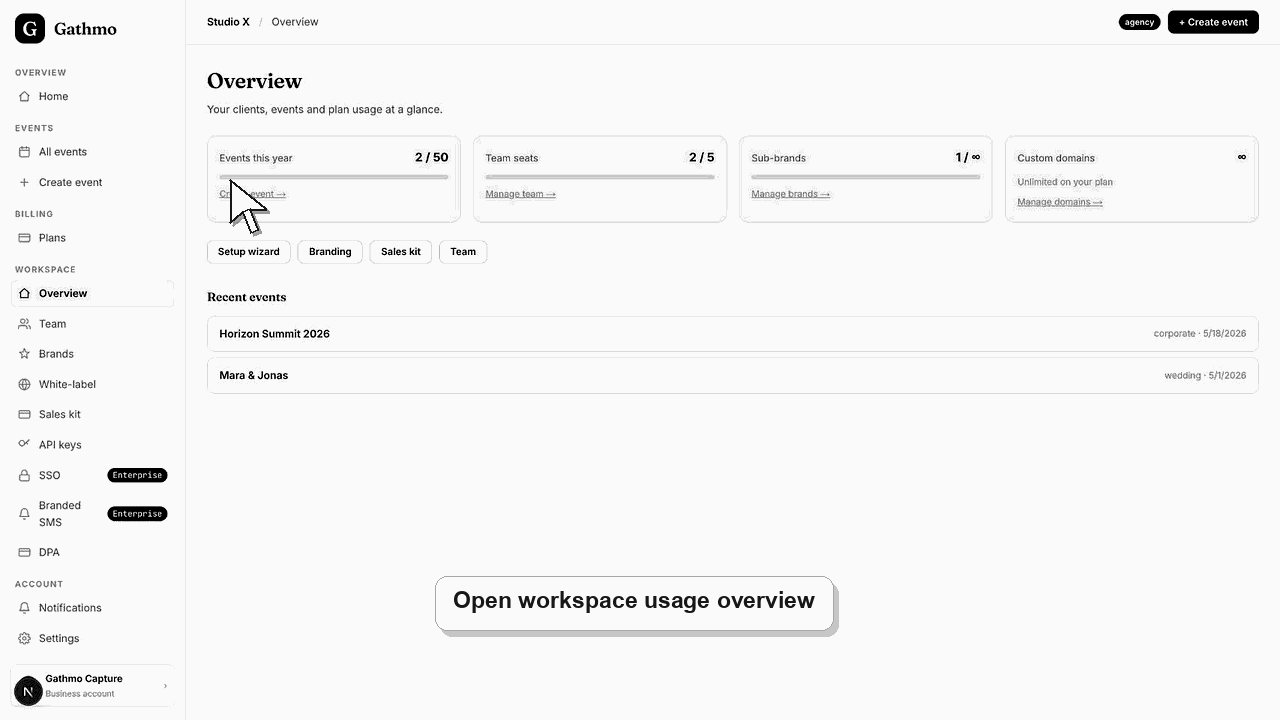This screenshot has width=1280, height=720.
Task: Click the Plans card icon
Action: pos(24,238)
